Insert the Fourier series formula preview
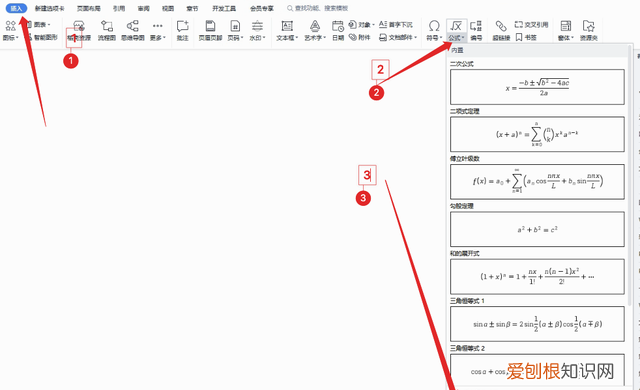The width and height of the screenshot is (640, 390). (537, 182)
